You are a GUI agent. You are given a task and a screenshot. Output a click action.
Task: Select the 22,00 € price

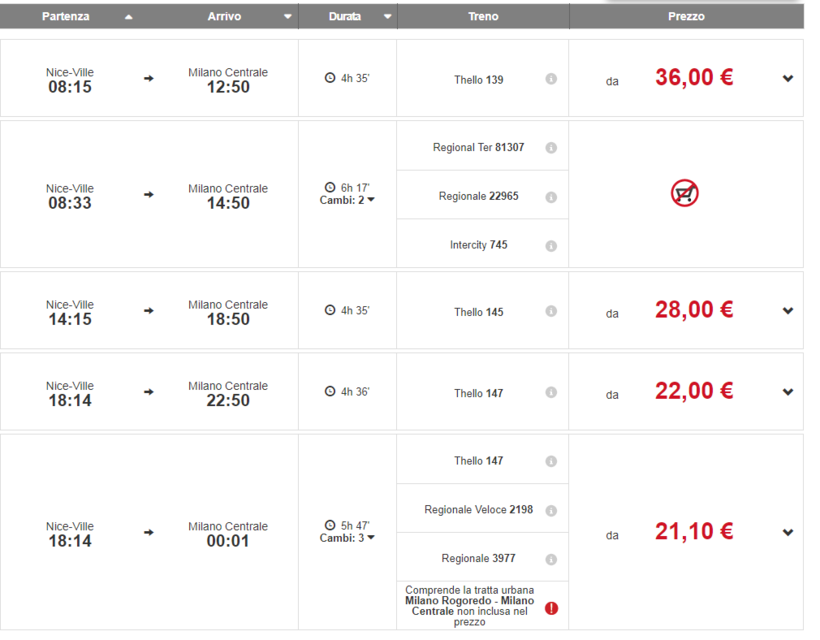pos(694,392)
